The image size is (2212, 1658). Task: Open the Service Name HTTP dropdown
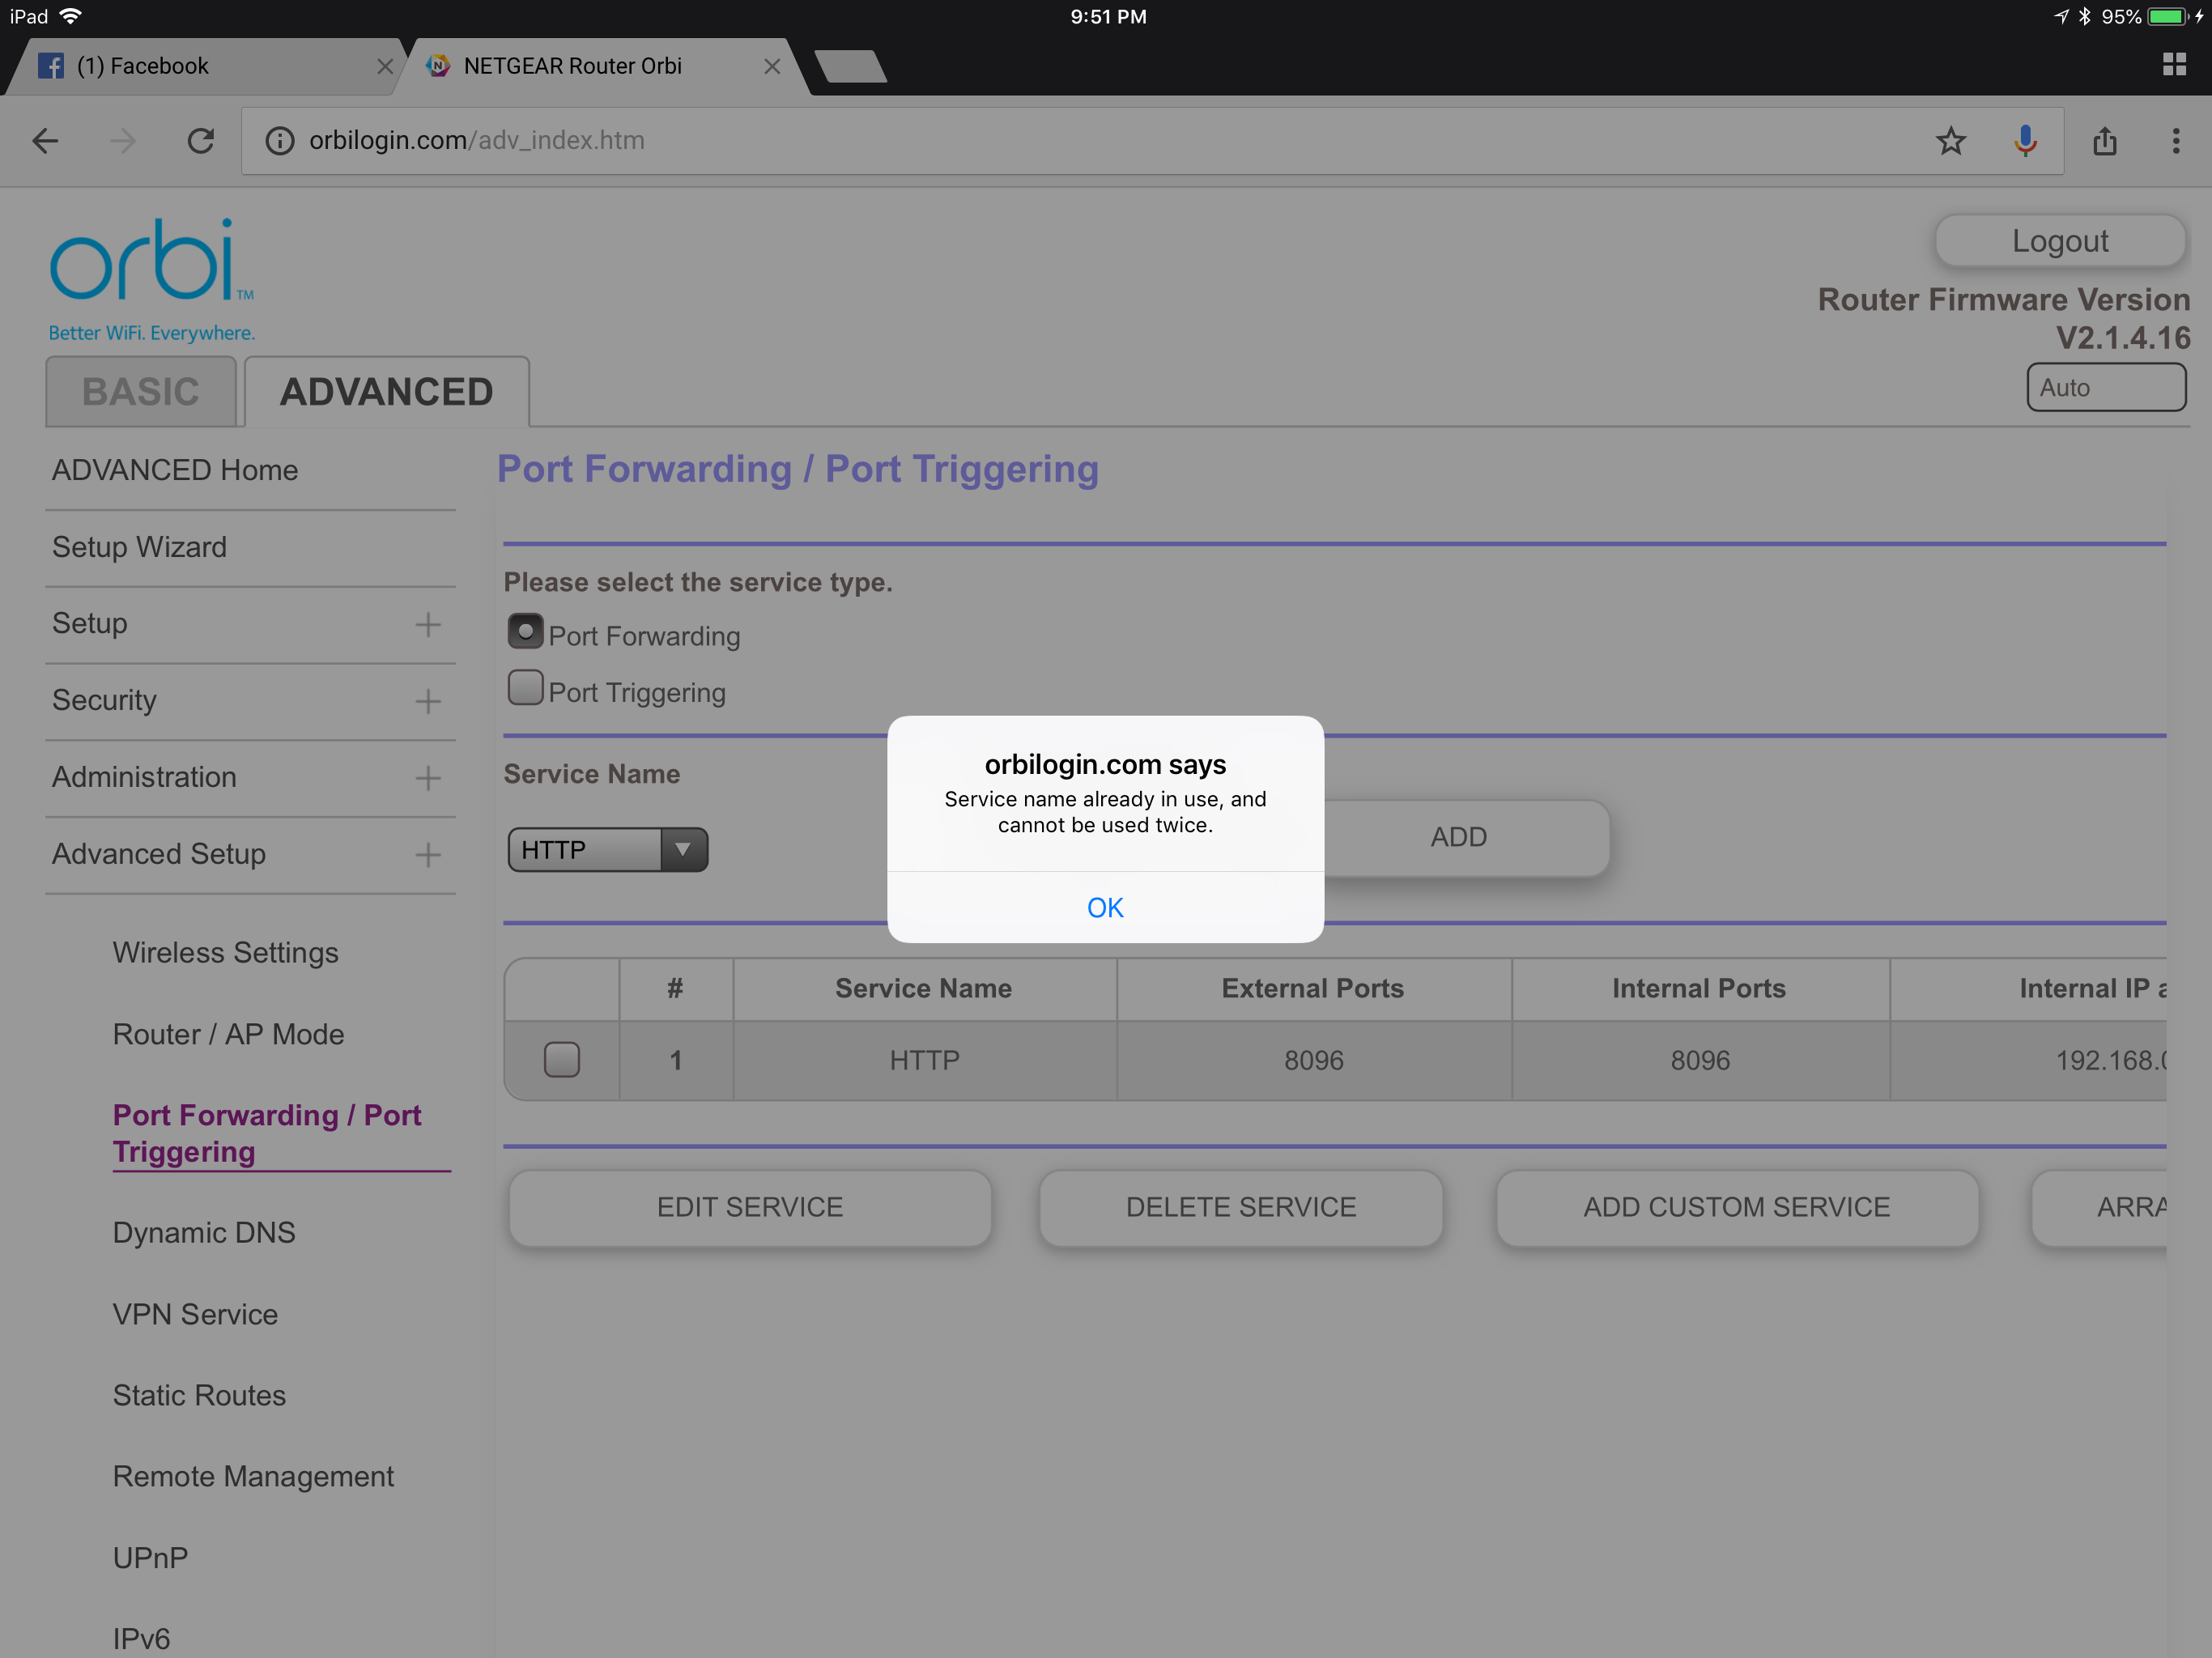(x=683, y=849)
